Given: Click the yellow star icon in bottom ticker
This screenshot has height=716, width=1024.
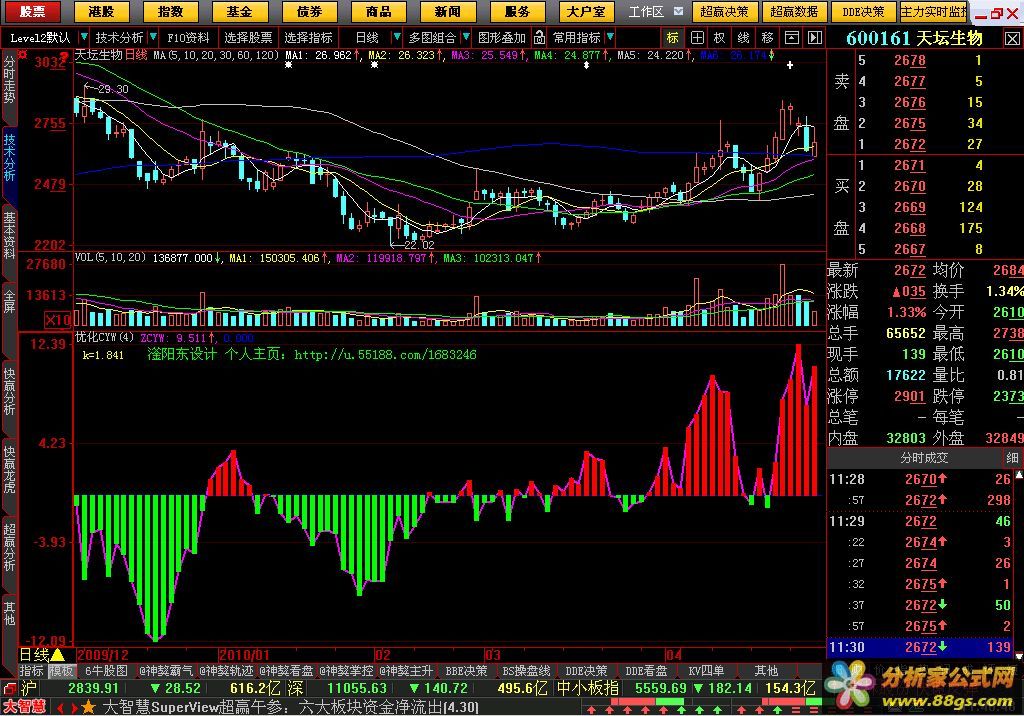Looking at the screenshot, I should point(88,707).
